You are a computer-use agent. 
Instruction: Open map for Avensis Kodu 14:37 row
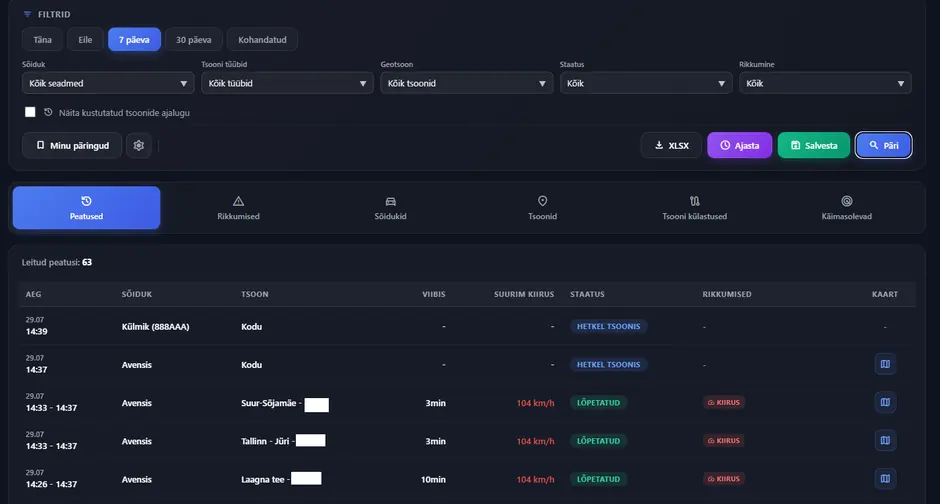point(885,364)
